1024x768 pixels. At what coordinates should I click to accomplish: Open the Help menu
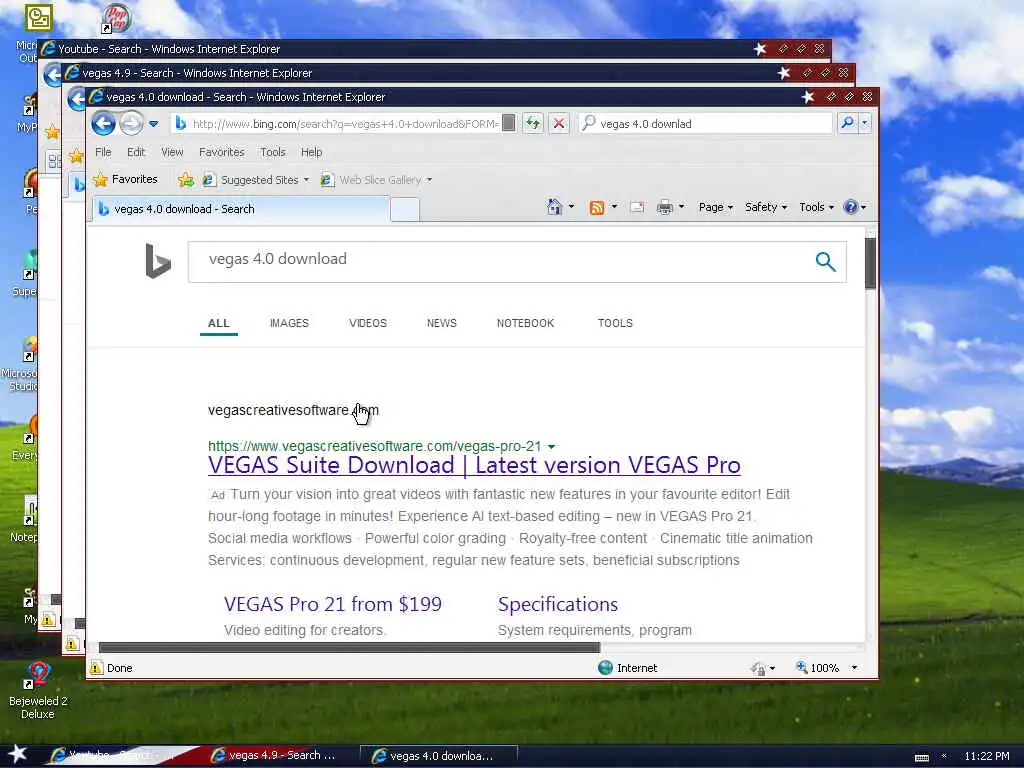point(312,152)
